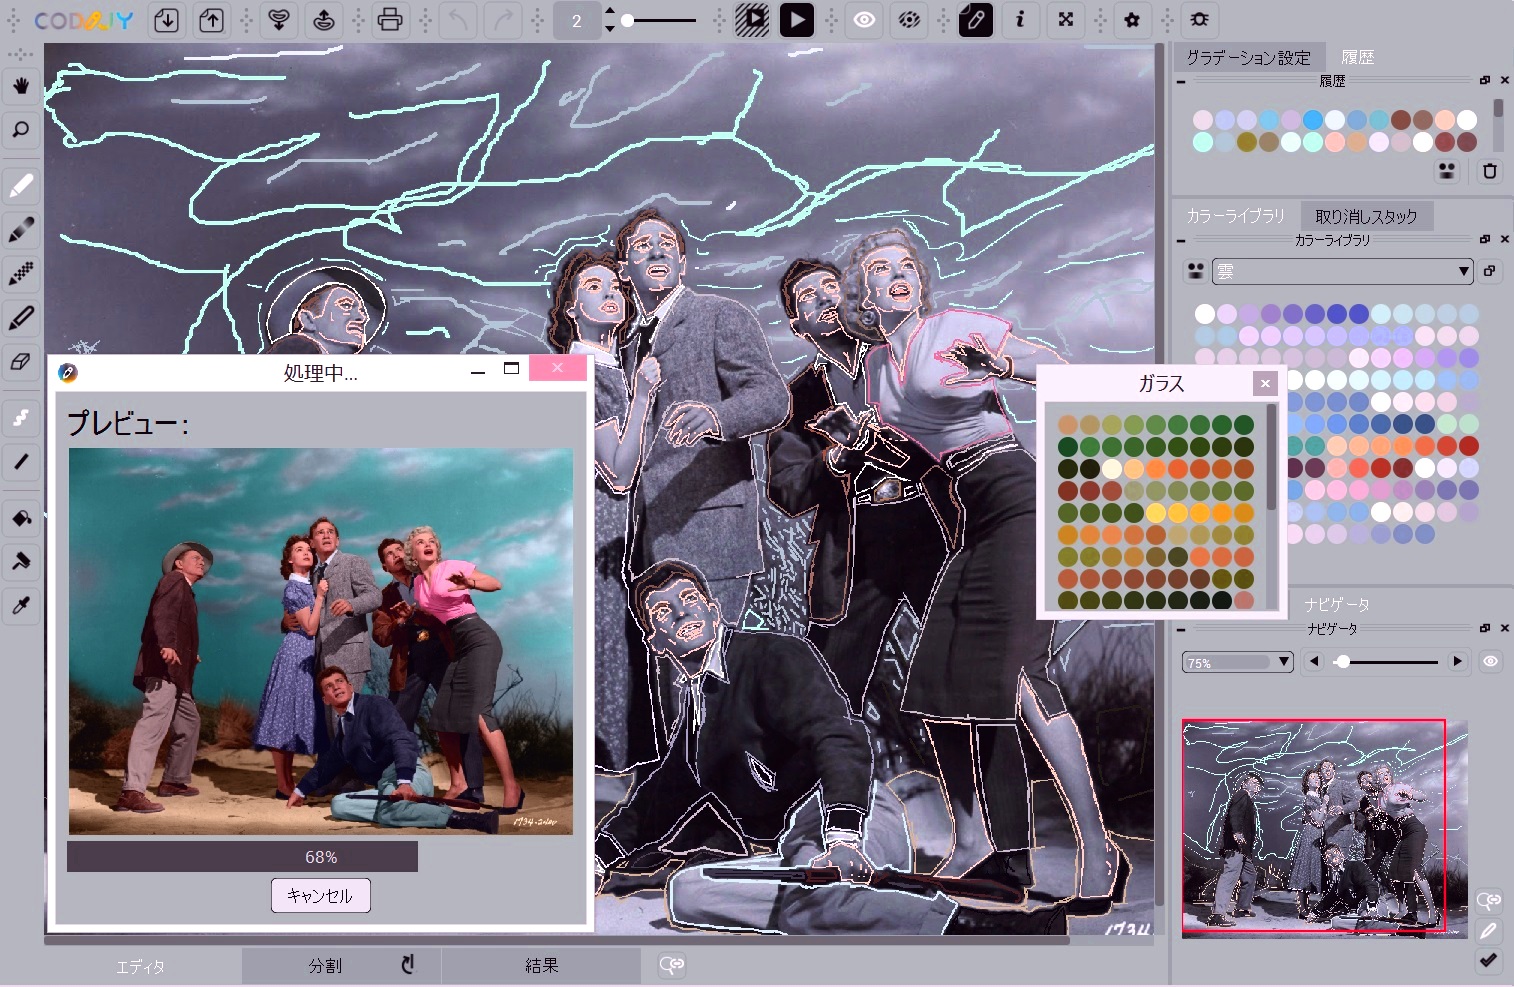Switch to the 履歴 tab
1514x987 pixels.
1357,57
